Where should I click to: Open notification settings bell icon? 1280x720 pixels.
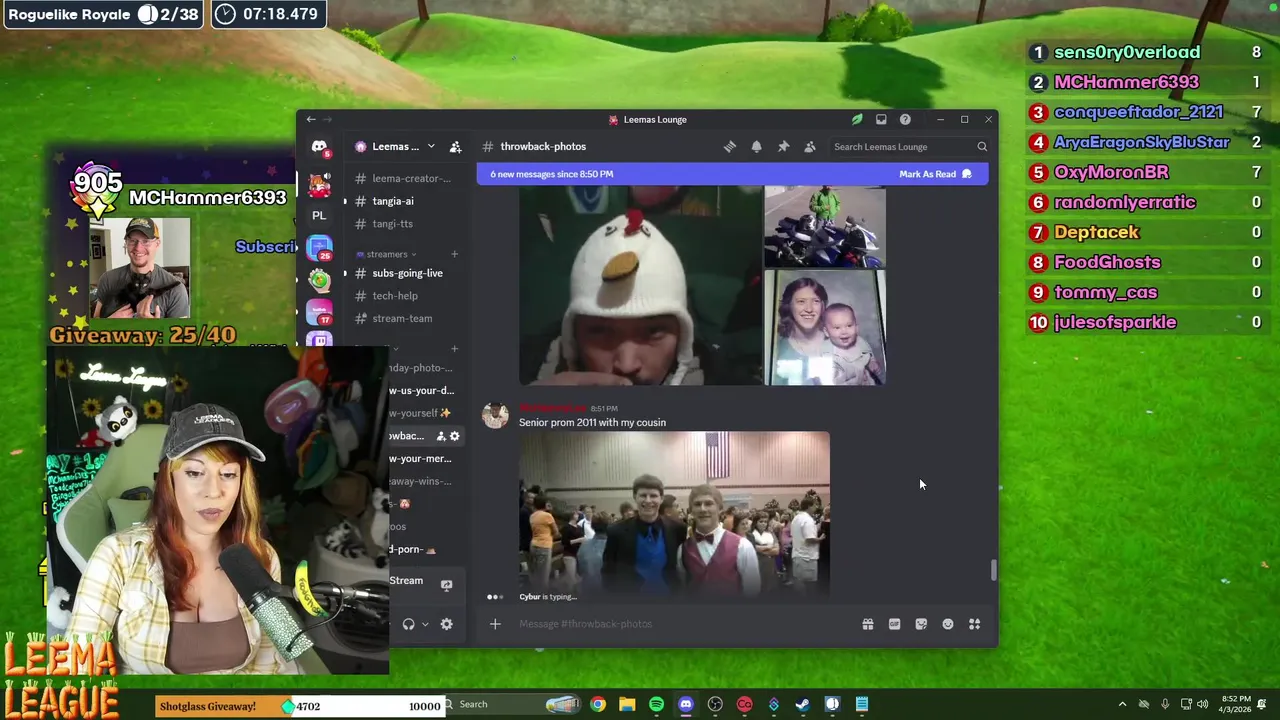pos(756,147)
